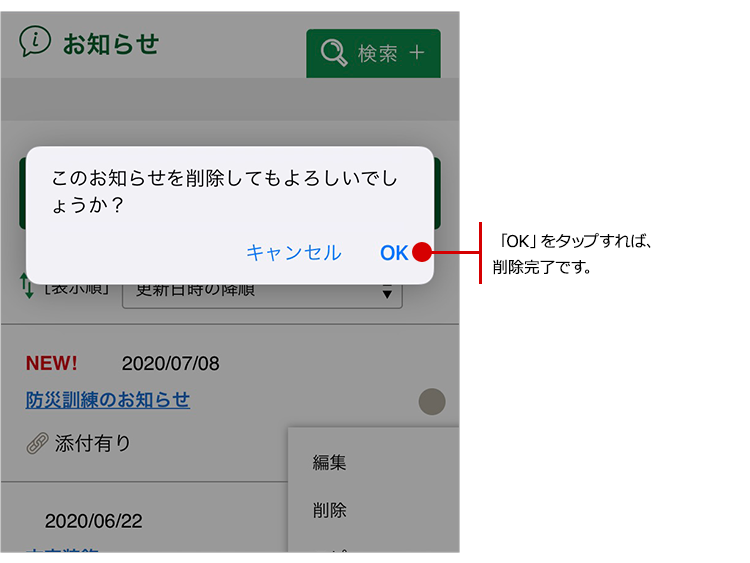Click the plus sign on the 検索 button
The image size is (750, 563).
(x=416, y=53)
